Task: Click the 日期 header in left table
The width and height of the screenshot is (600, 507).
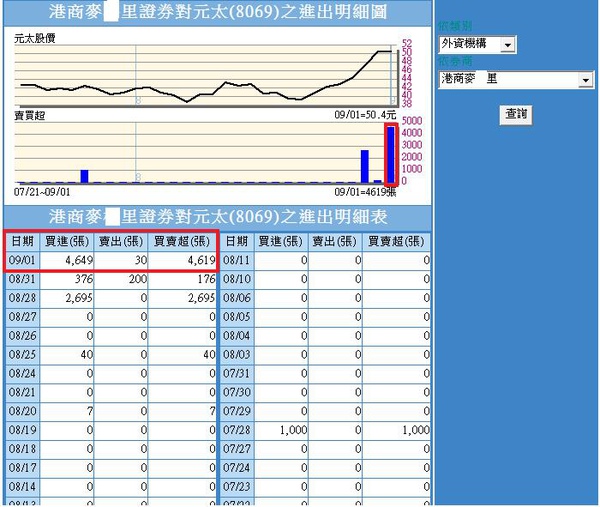Action: [23, 241]
